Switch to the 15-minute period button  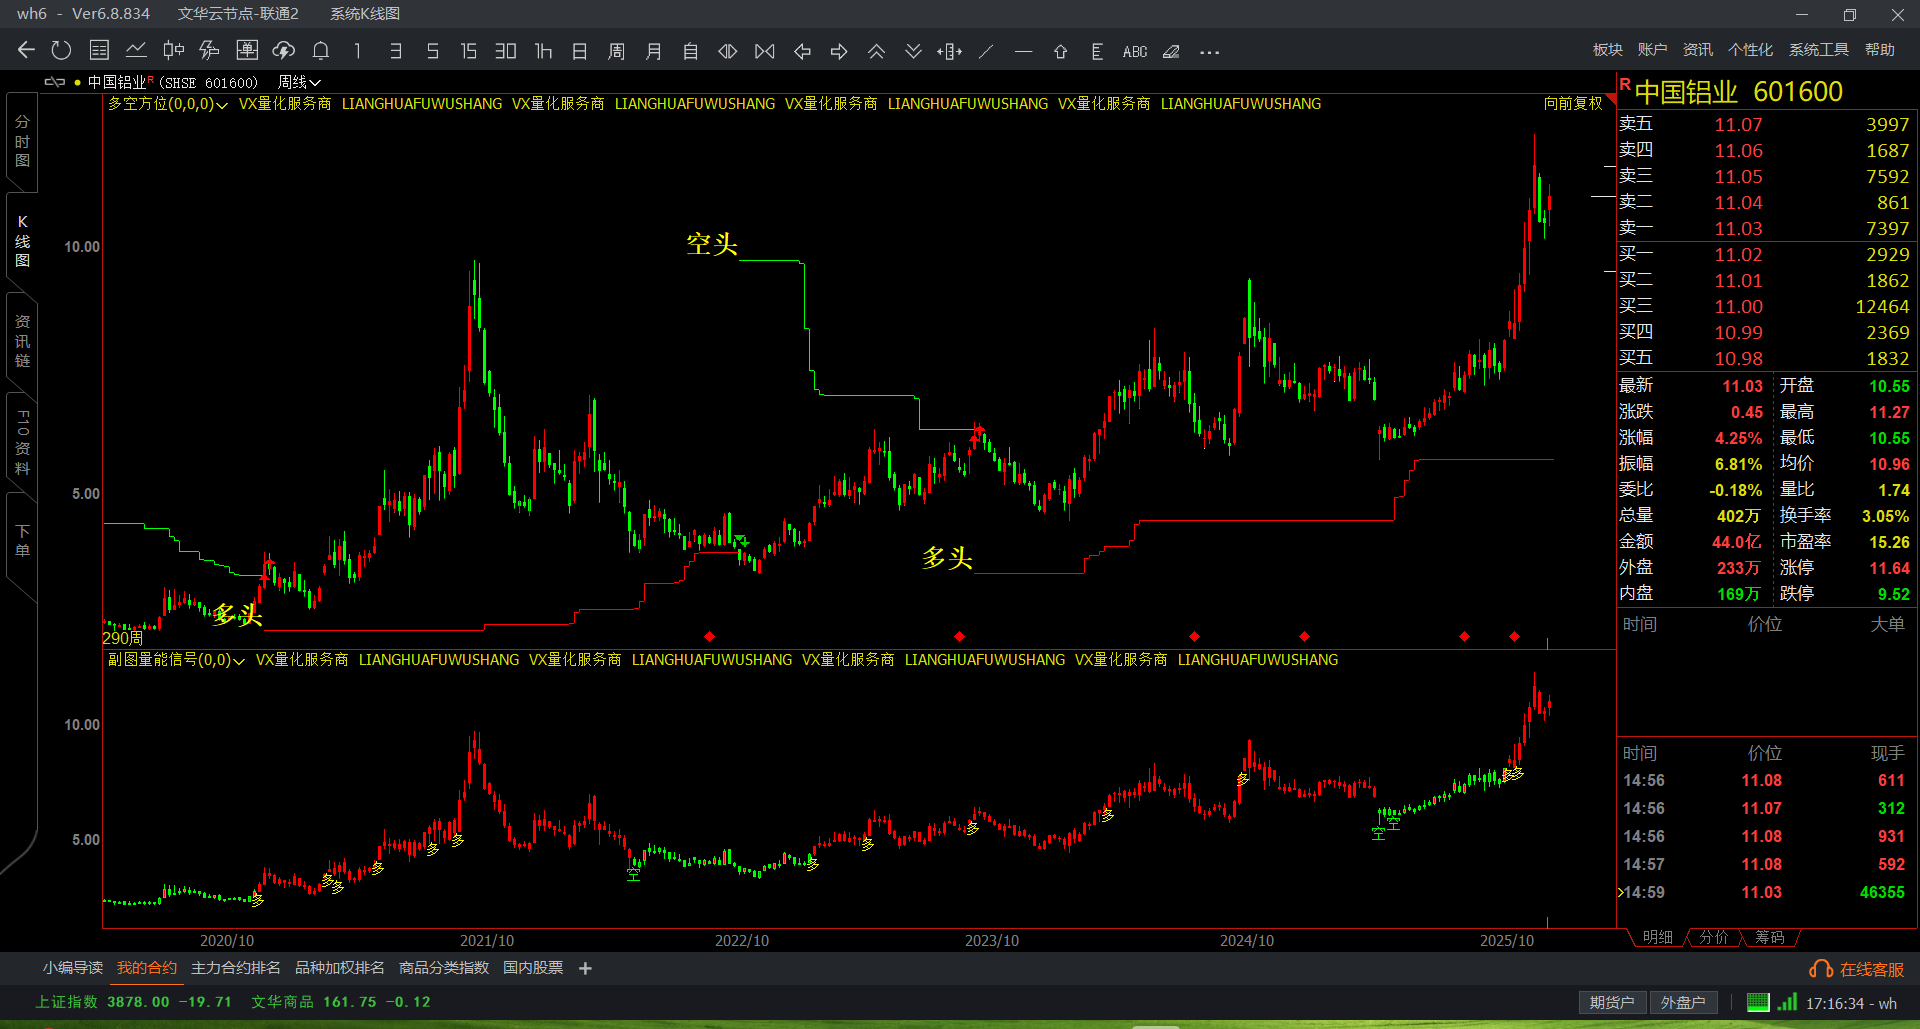(468, 51)
